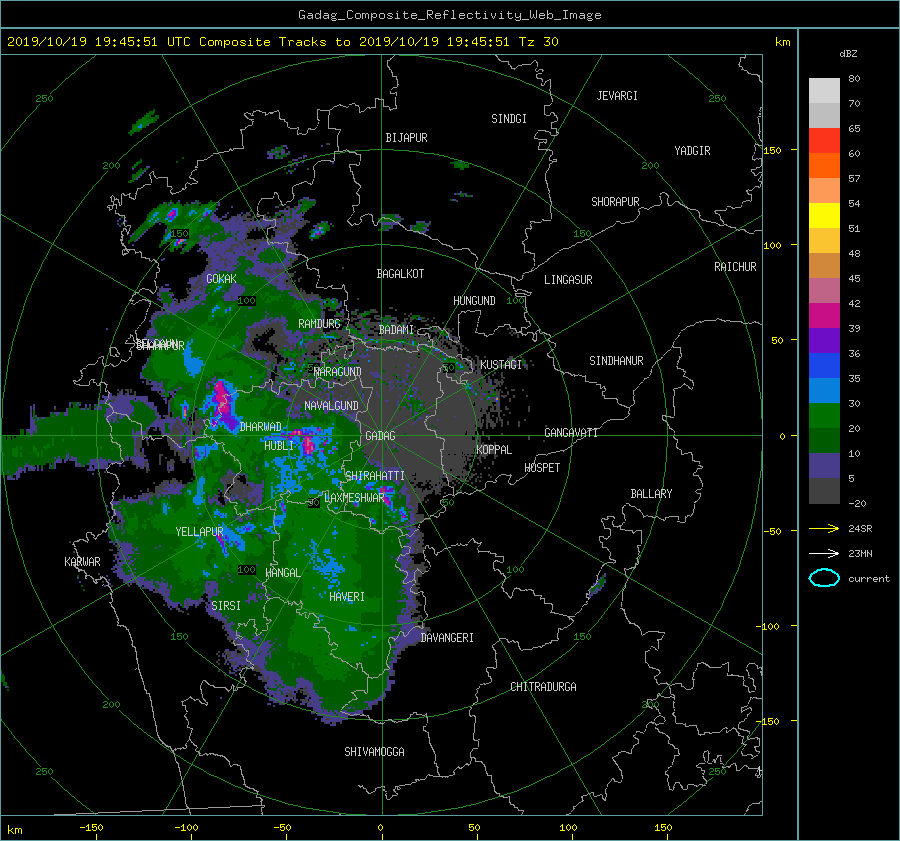Click the white 23MN arrow legend icon
The height and width of the screenshot is (841, 900).
click(x=824, y=553)
